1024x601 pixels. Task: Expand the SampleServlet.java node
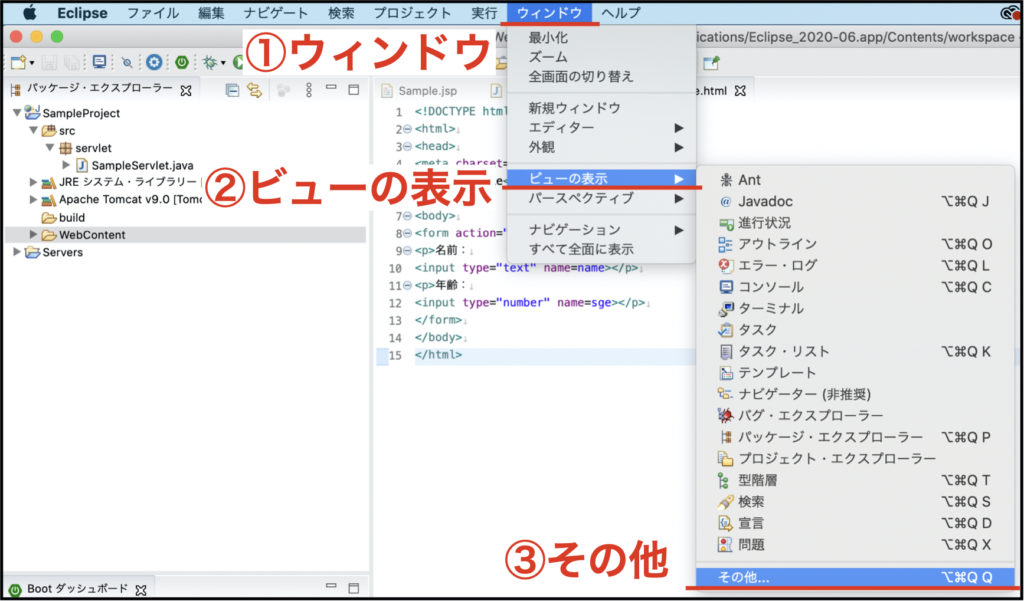[67, 165]
